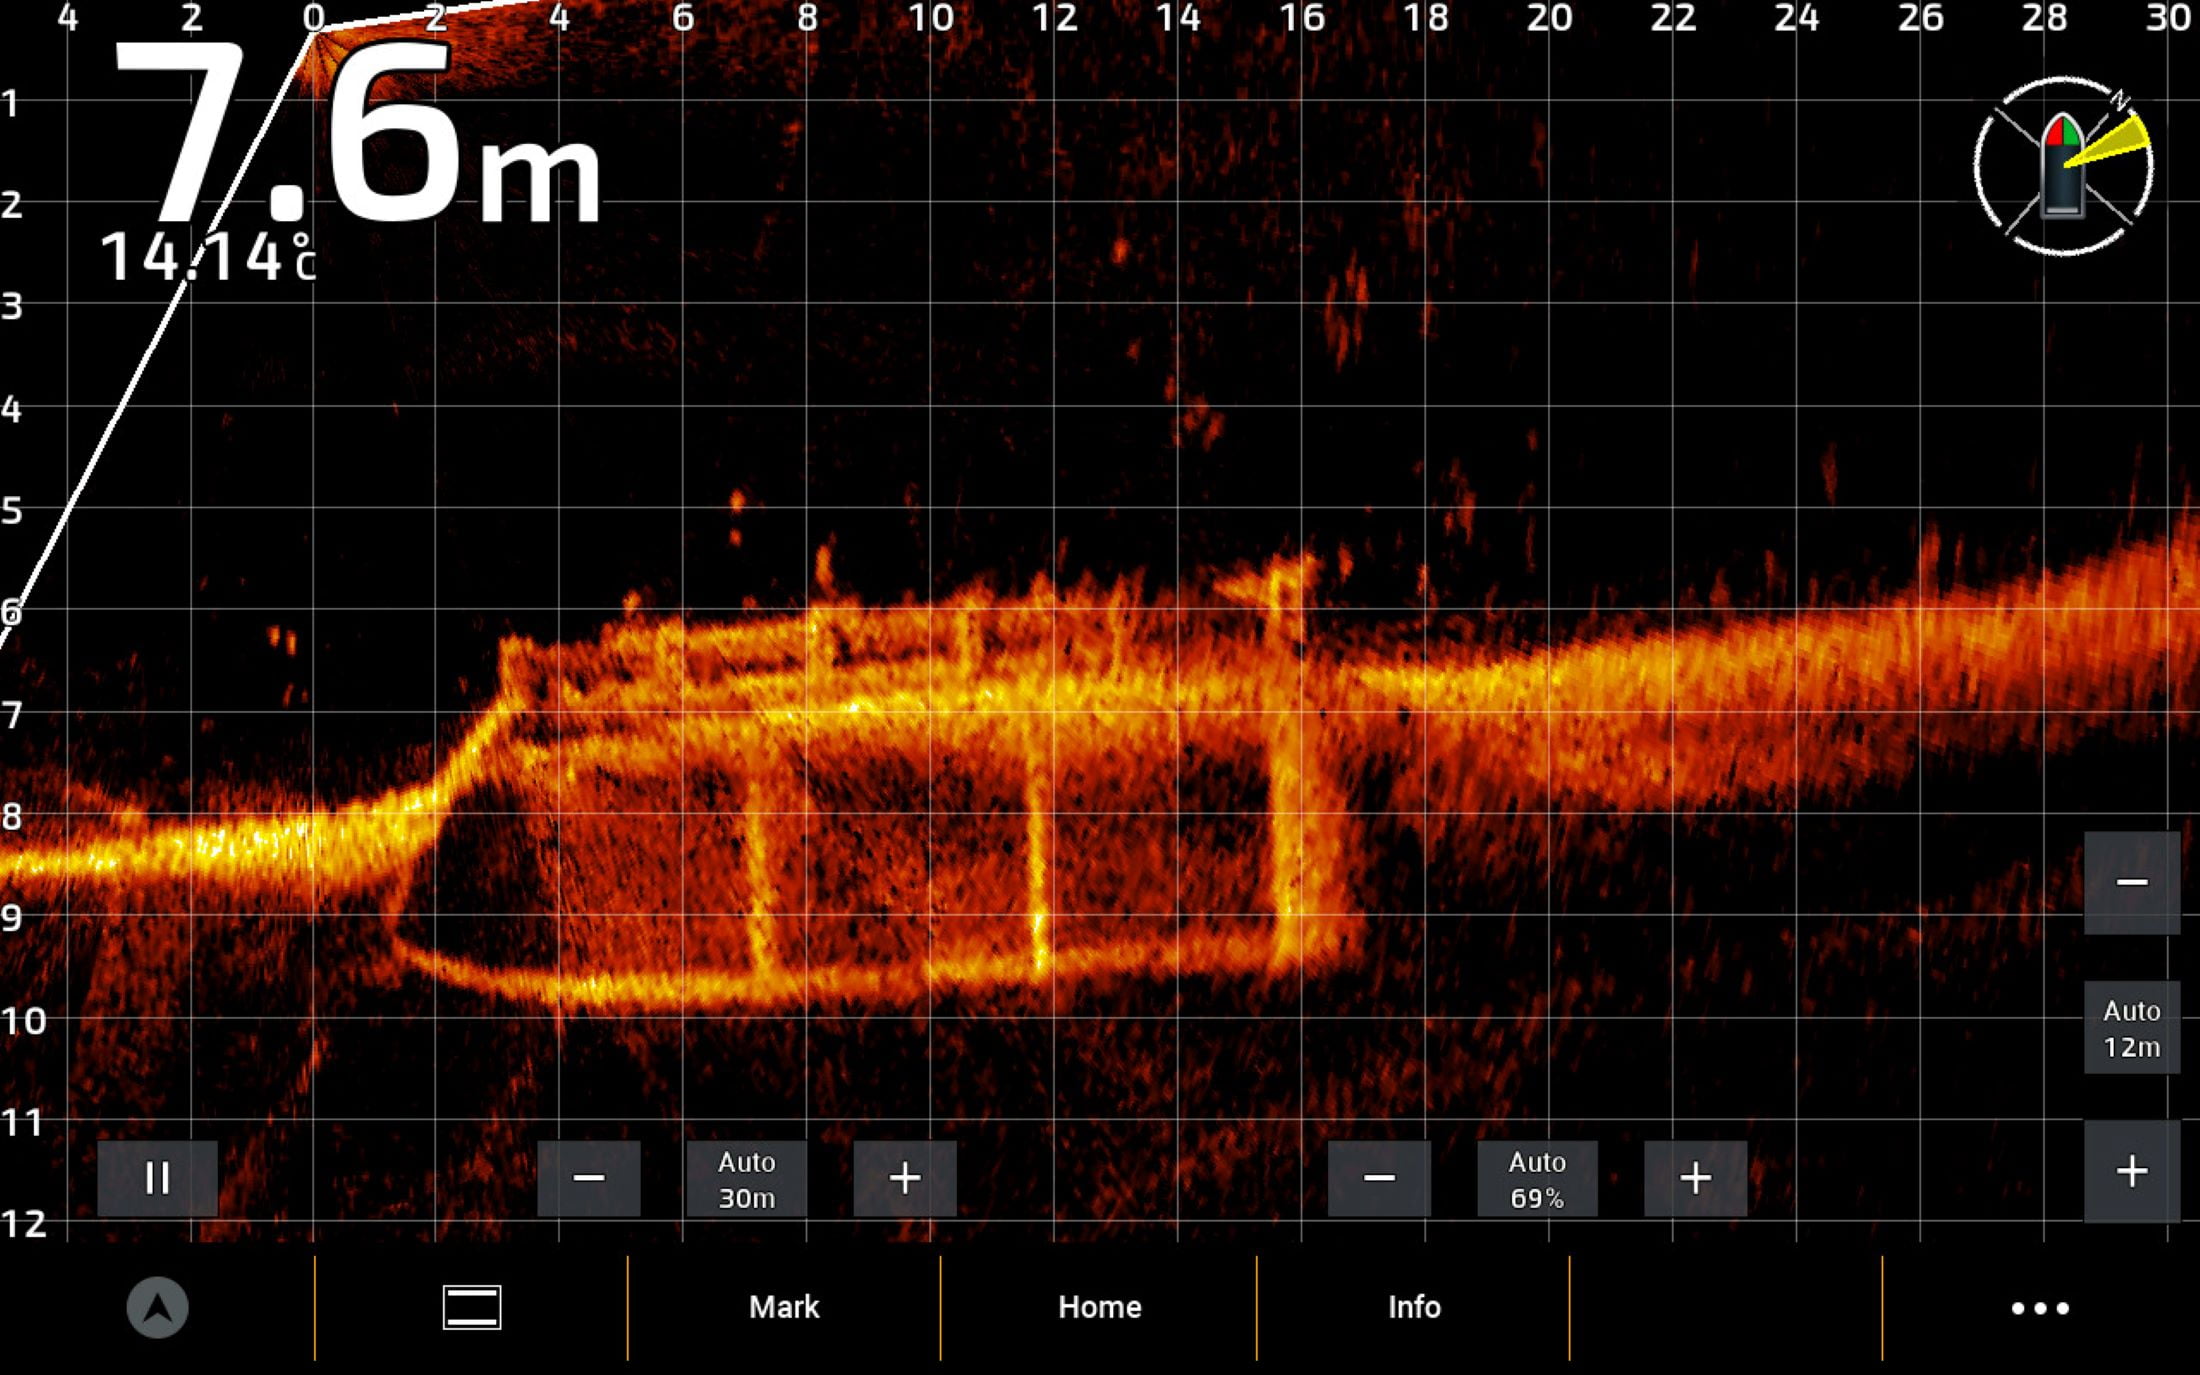Raise gain with the plus button

[x=1696, y=1178]
